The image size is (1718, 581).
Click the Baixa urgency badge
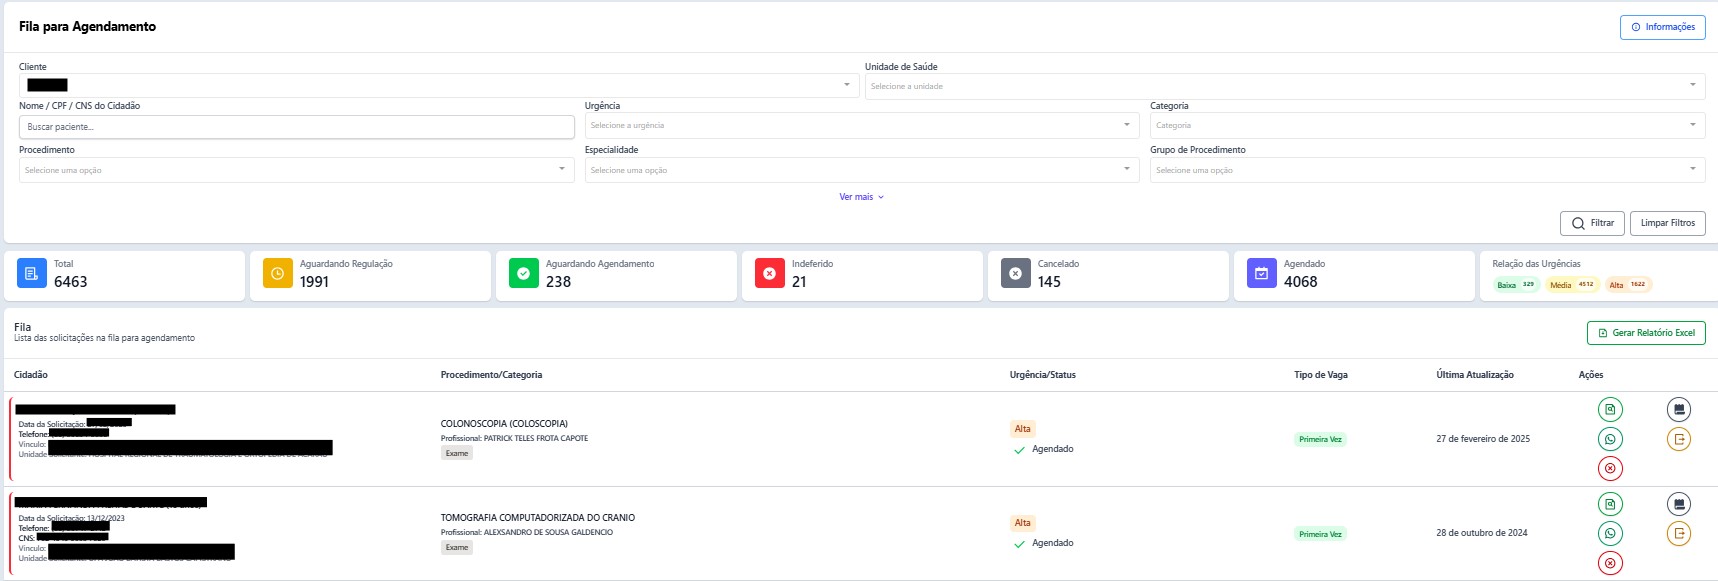pyautogui.click(x=1515, y=285)
